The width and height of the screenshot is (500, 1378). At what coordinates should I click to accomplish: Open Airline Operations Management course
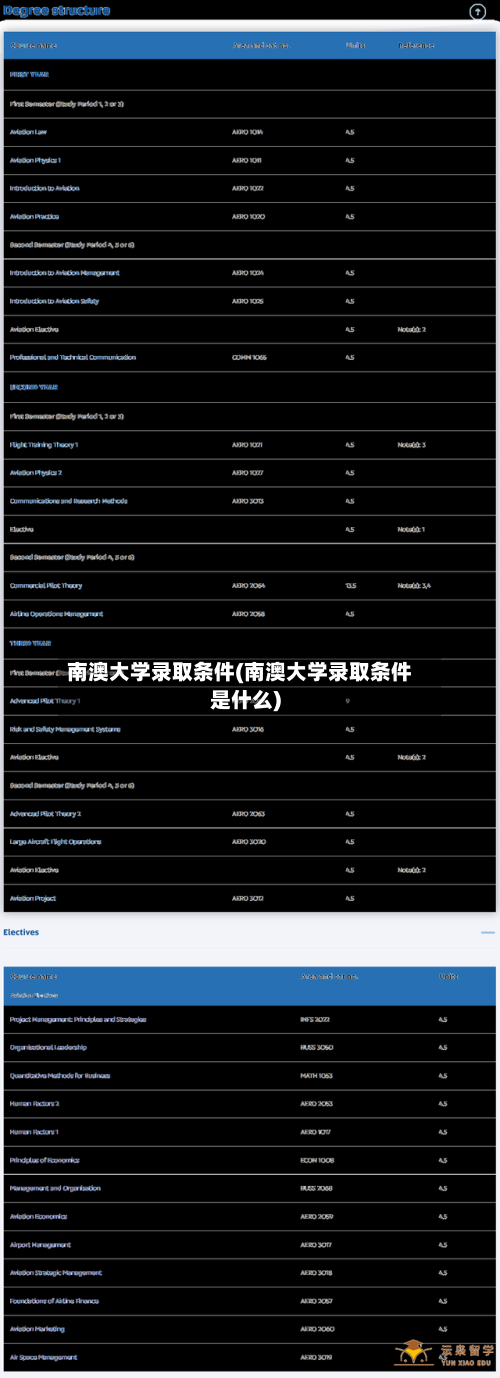point(56,614)
